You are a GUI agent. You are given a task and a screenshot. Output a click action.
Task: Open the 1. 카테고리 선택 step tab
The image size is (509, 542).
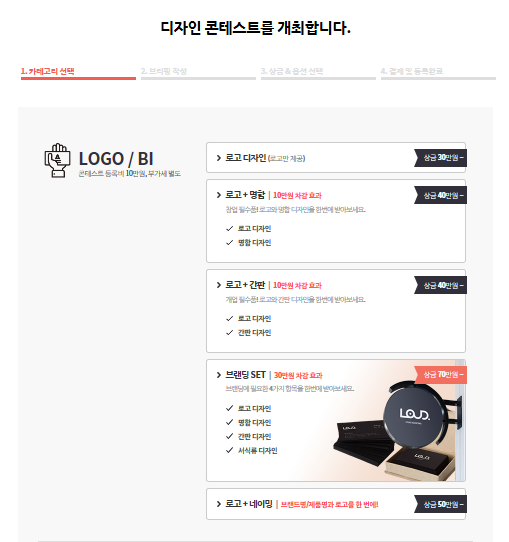click(78, 73)
